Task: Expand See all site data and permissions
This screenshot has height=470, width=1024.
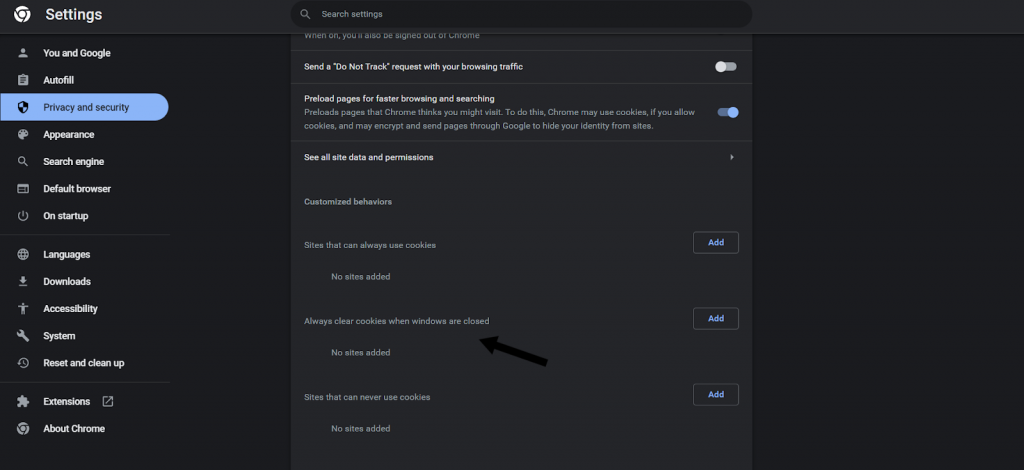Action: (732, 157)
